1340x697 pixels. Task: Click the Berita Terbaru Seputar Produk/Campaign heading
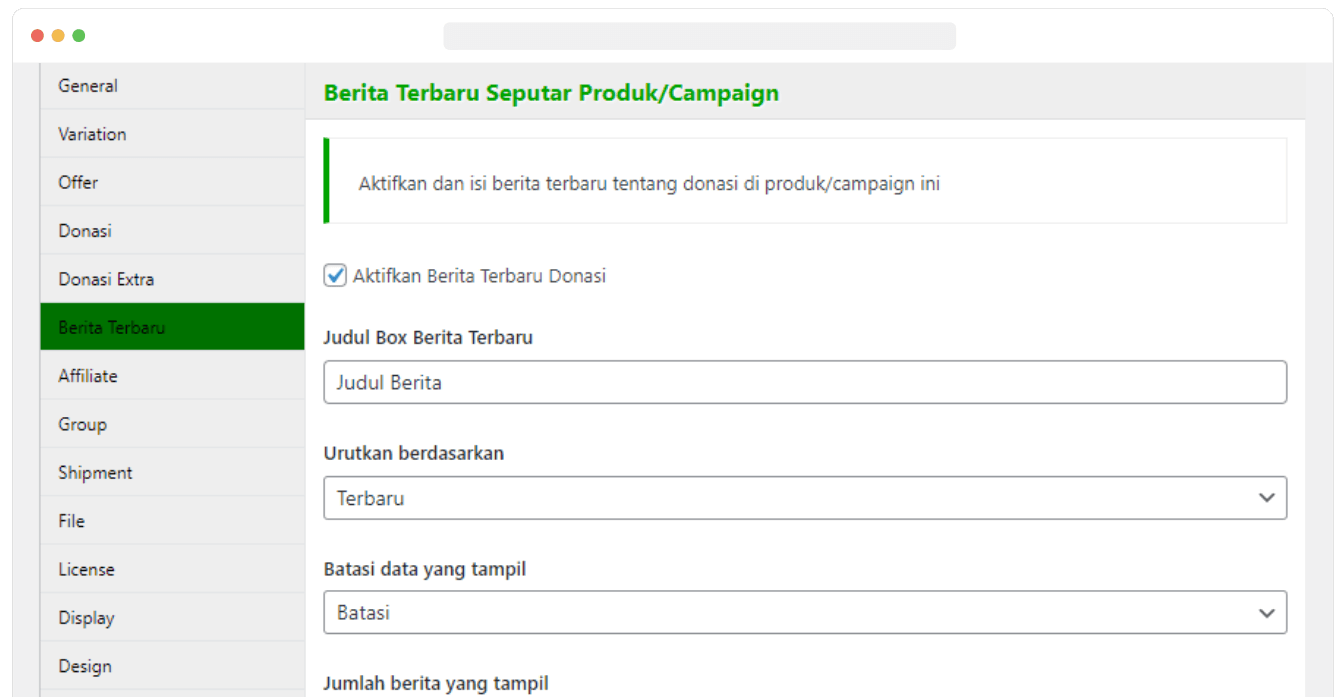click(551, 92)
